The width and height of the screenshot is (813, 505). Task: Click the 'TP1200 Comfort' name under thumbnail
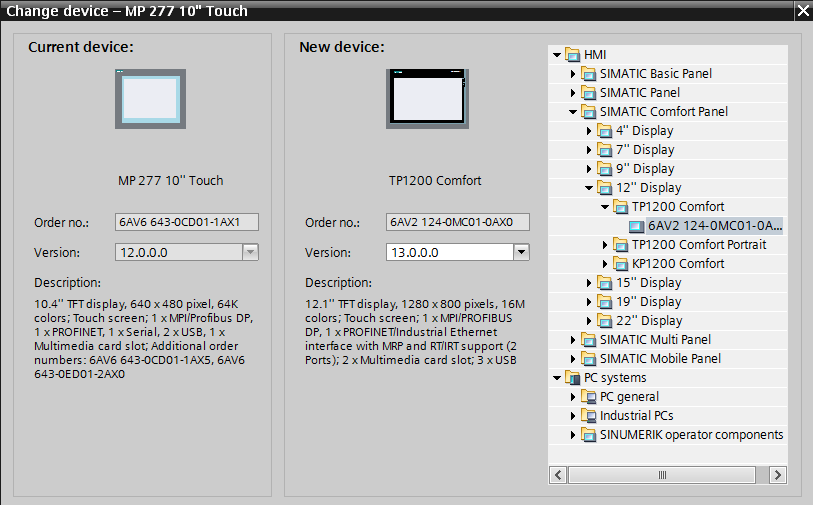(x=435, y=181)
